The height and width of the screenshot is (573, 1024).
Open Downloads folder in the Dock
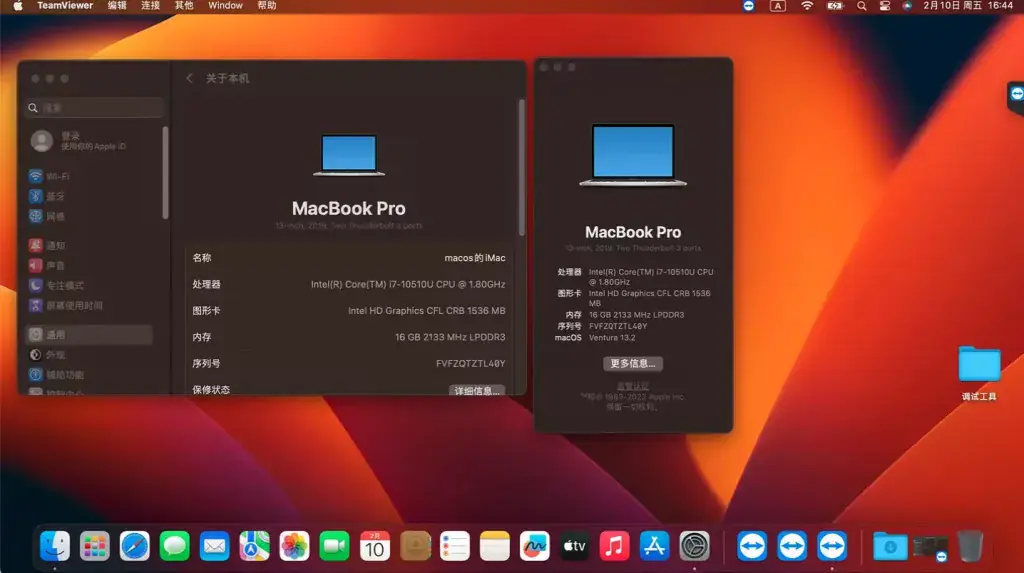(x=890, y=546)
